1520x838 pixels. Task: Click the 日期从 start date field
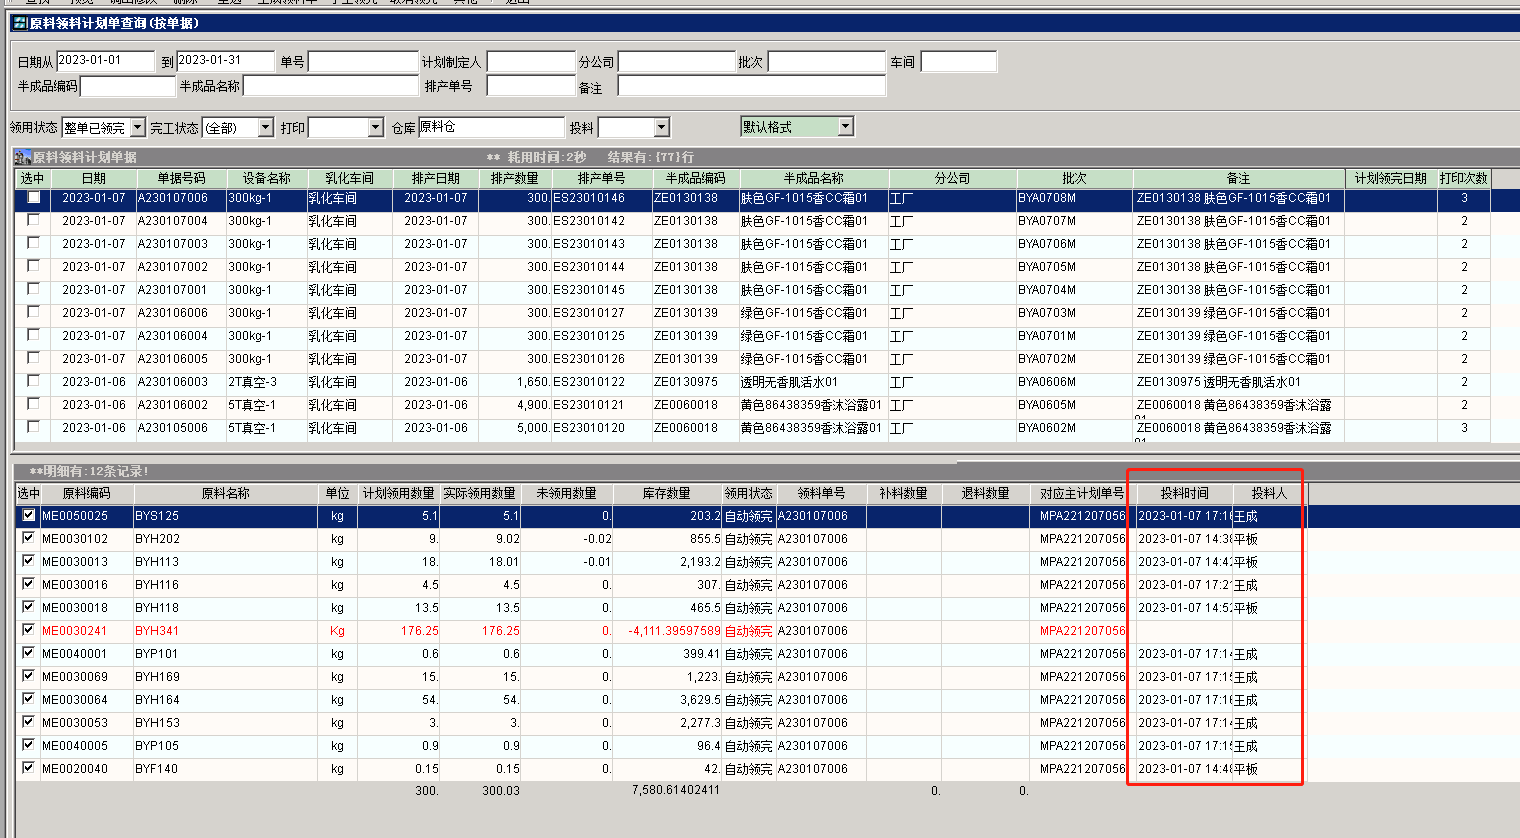pos(105,61)
